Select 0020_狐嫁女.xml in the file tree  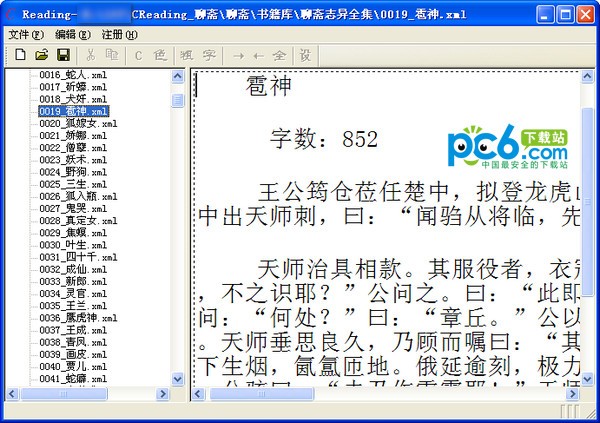point(78,124)
